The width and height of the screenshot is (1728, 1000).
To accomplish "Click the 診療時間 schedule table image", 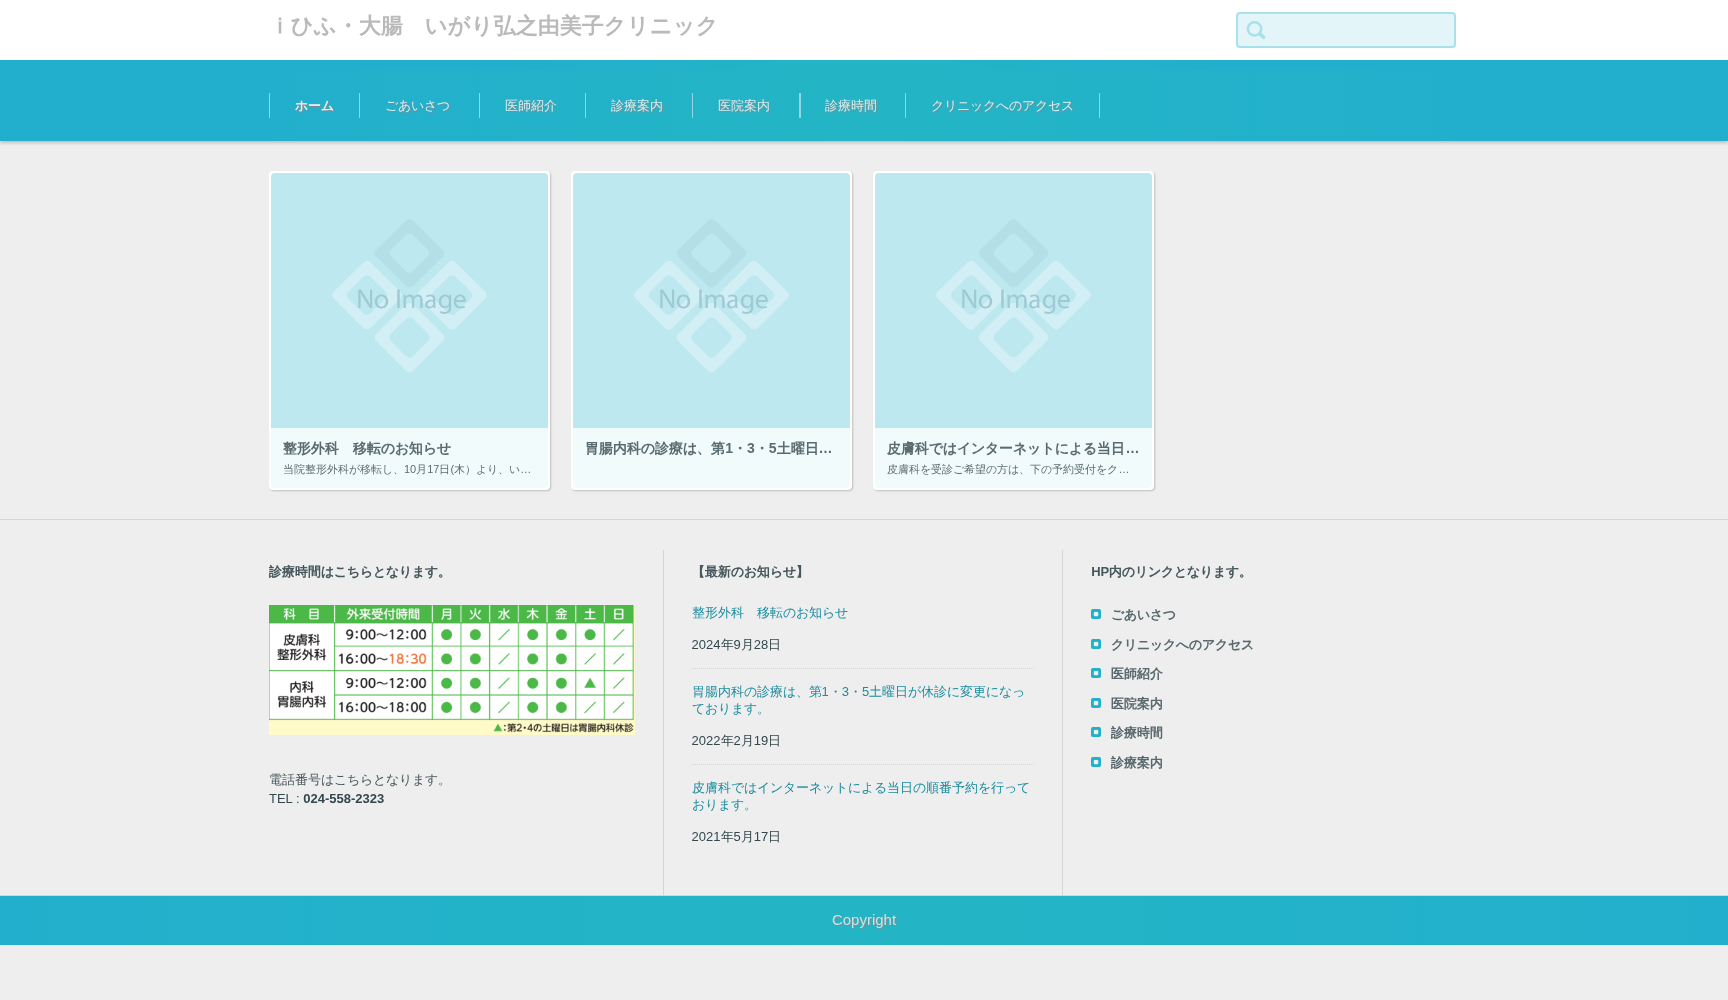I will (451, 669).
